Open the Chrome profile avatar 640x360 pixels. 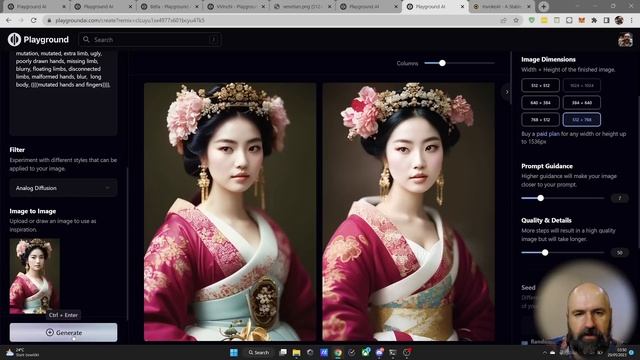619,20
